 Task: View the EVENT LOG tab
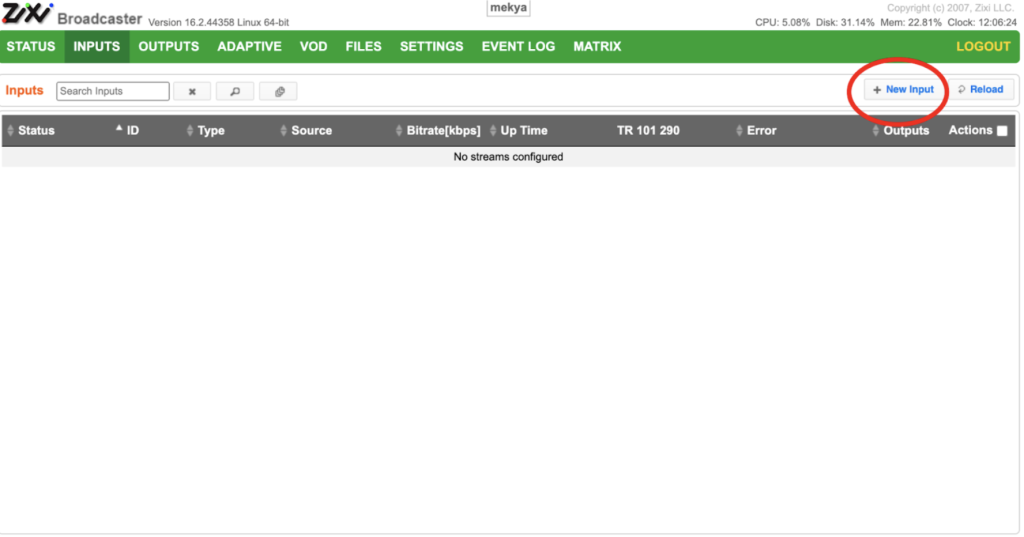click(x=519, y=46)
